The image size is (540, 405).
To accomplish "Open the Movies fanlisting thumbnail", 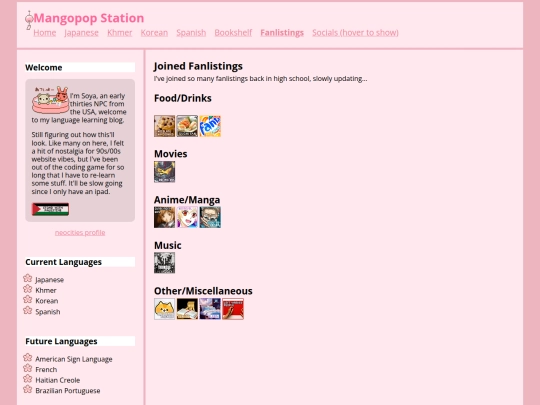I will (x=165, y=172).
